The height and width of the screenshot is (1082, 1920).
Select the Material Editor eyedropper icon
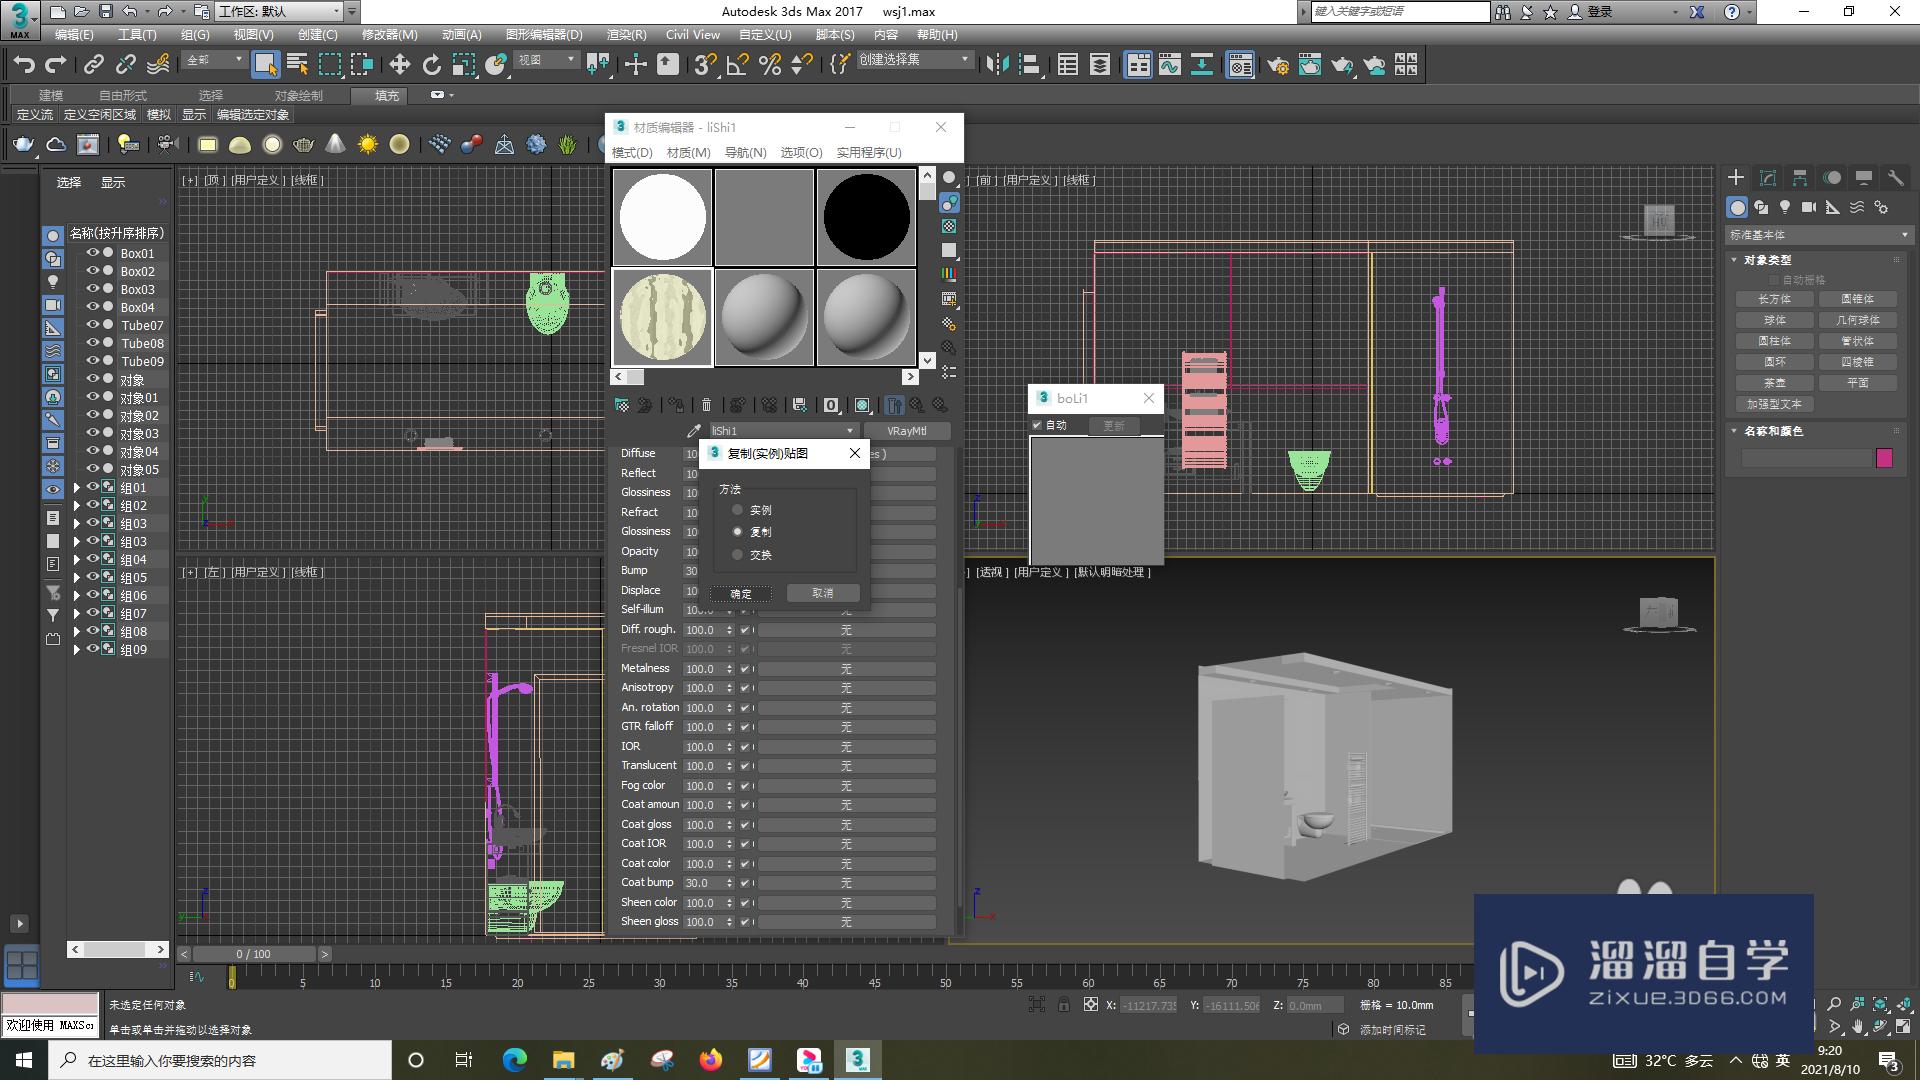[695, 431]
